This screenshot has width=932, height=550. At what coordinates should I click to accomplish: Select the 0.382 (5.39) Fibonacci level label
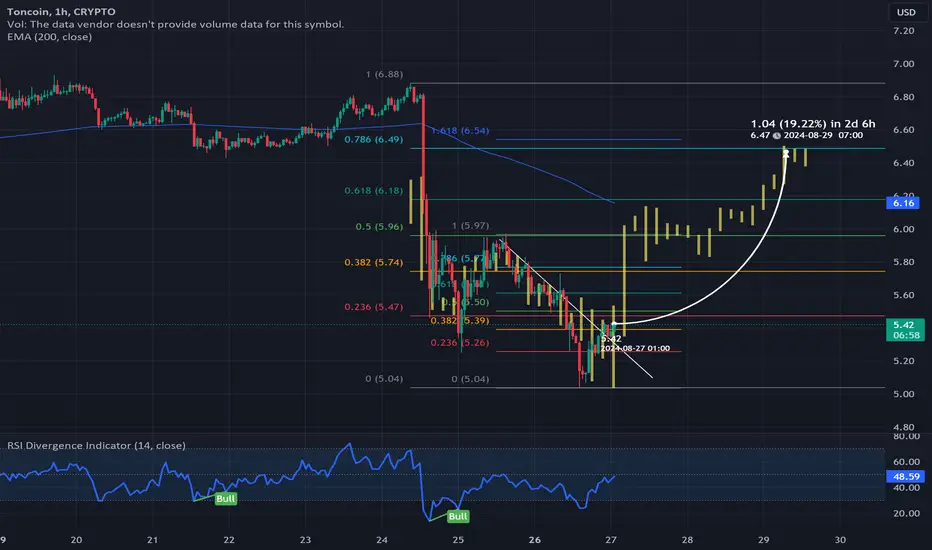[459, 320]
